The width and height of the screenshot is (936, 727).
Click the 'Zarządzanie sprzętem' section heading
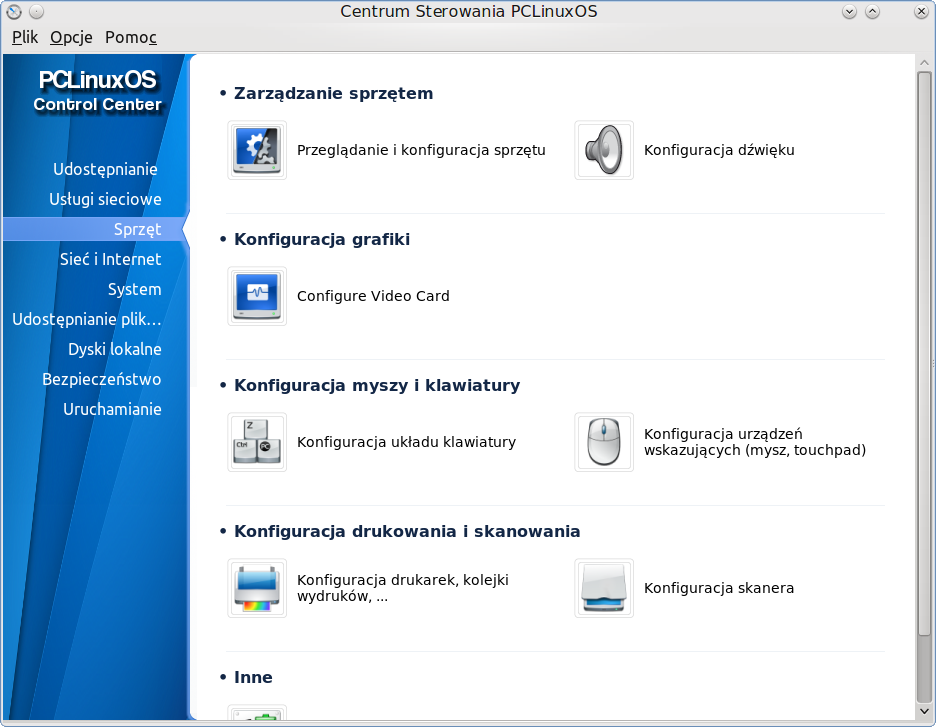pyautogui.click(x=333, y=94)
